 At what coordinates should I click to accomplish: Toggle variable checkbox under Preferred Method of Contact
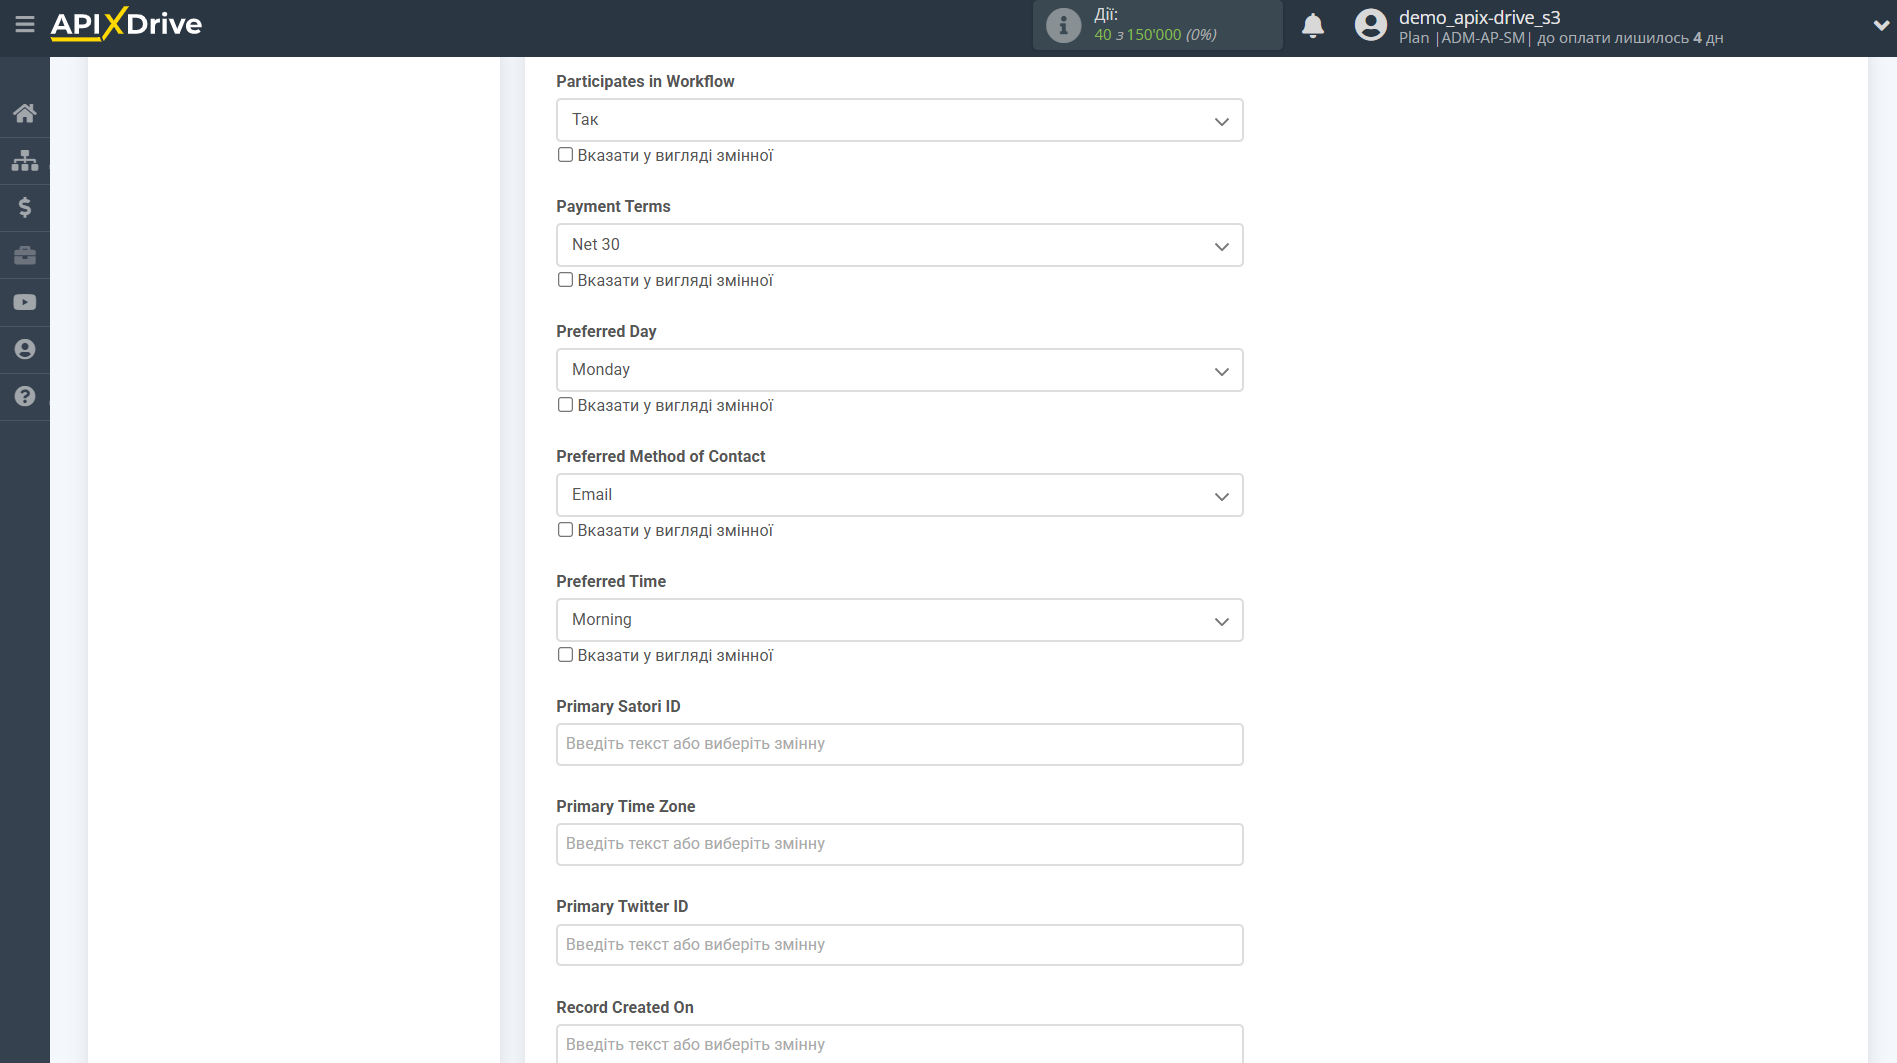pyautogui.click(x=566, y=530)
